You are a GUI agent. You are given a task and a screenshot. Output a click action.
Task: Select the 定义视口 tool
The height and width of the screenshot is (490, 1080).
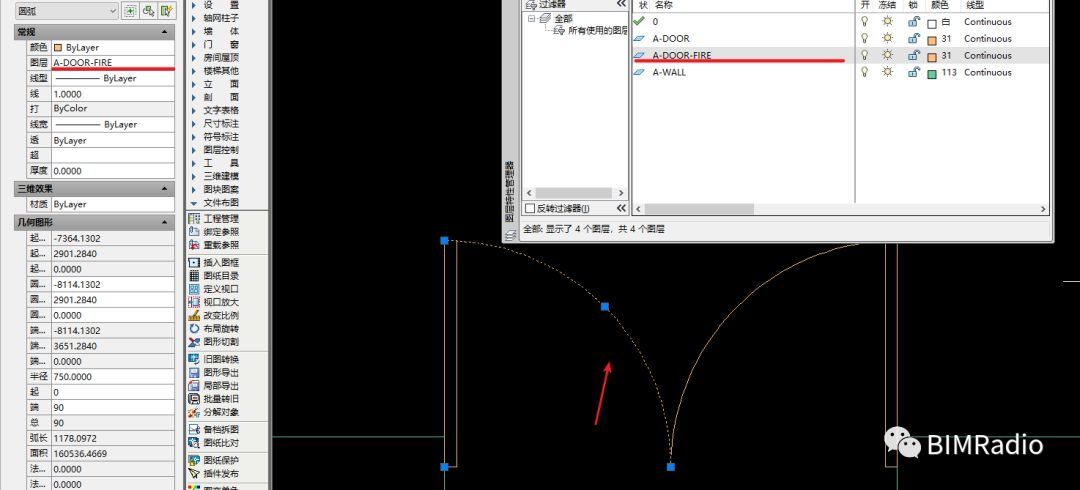coord(214,289)
